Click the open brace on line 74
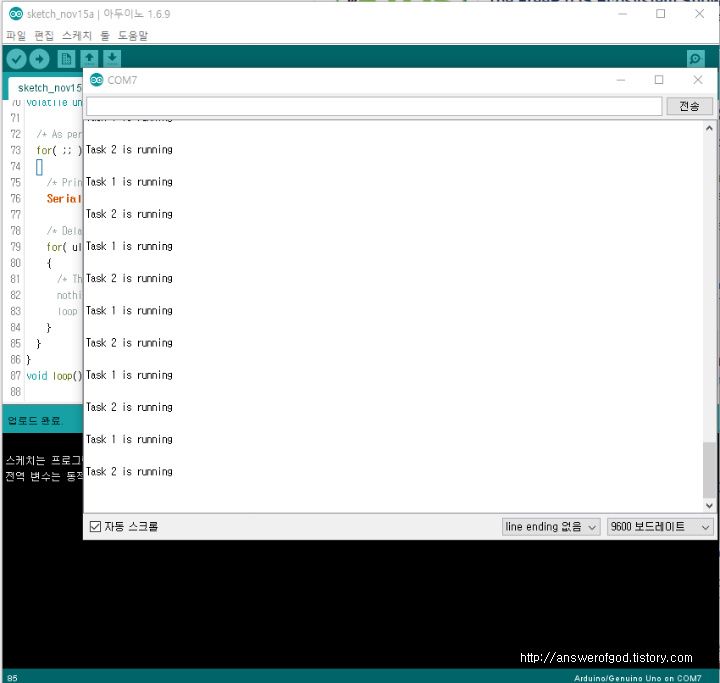The image size is (720, 683). 39,167
